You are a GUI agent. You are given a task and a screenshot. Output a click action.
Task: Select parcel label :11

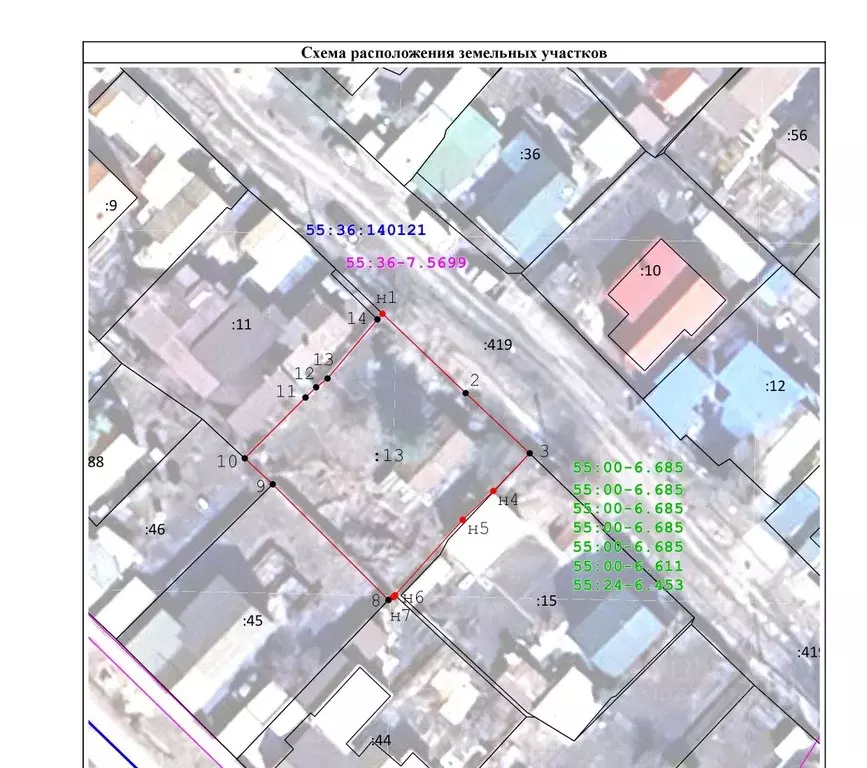click(x=242, y=324)
